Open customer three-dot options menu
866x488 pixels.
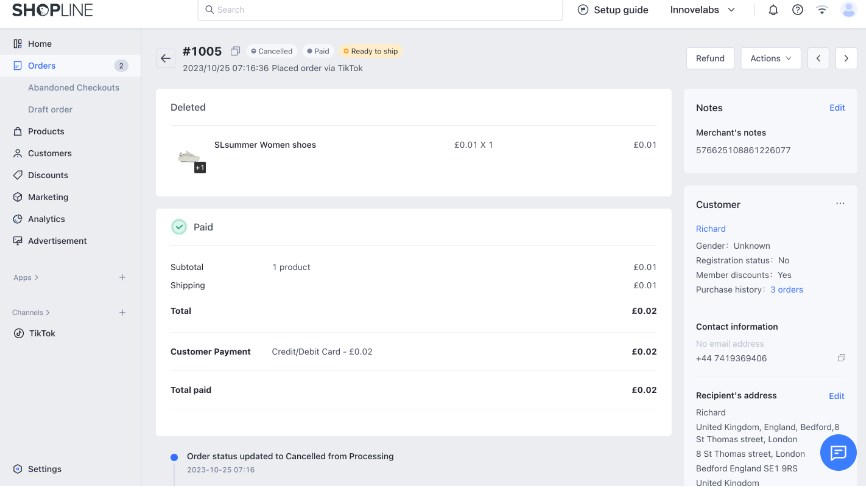click(x=840, y=204)
